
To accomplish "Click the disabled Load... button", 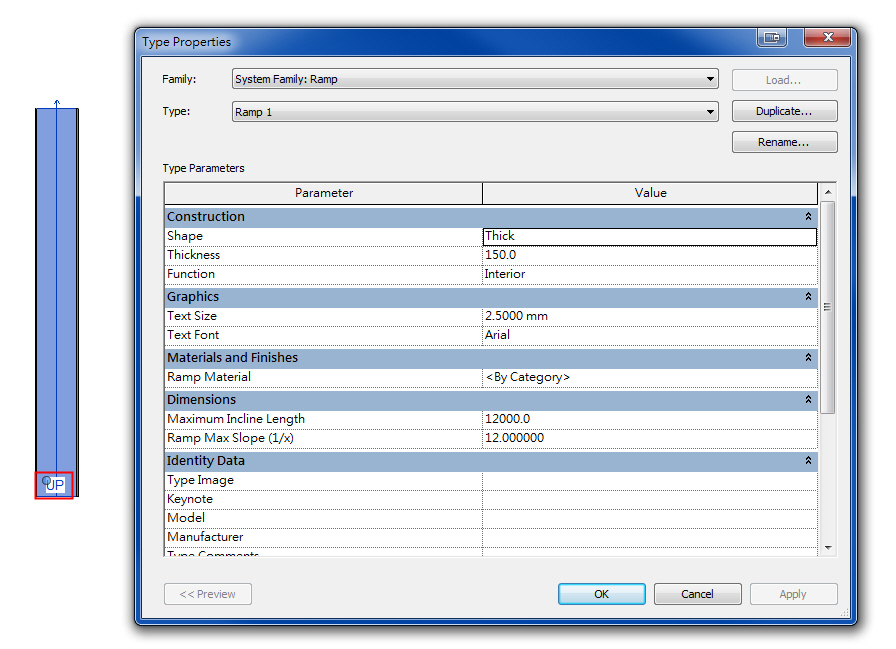I will pos(784,80).
